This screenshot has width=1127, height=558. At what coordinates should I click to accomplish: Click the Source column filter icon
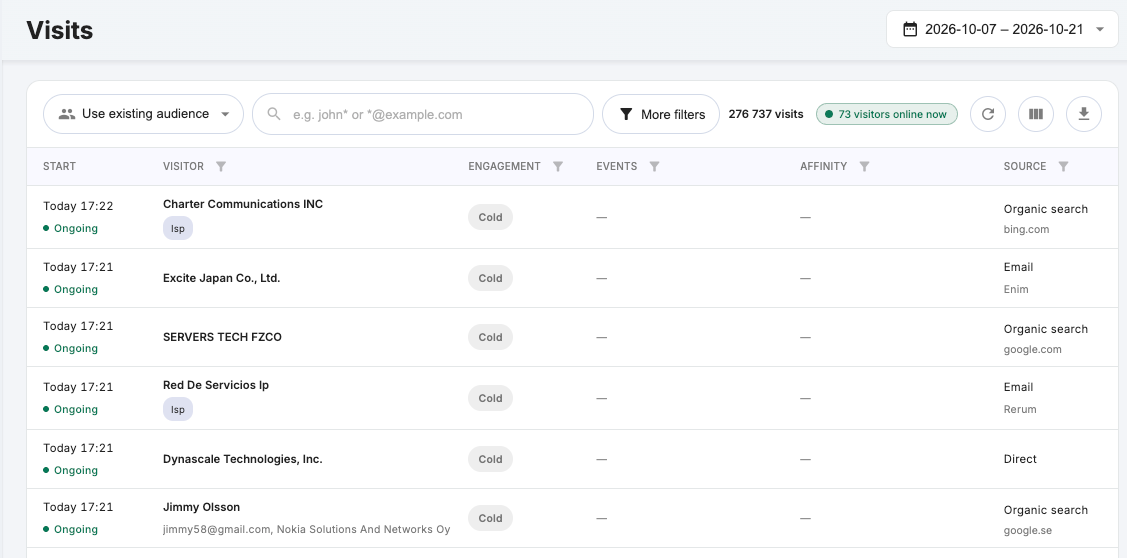click(1064, 167)
